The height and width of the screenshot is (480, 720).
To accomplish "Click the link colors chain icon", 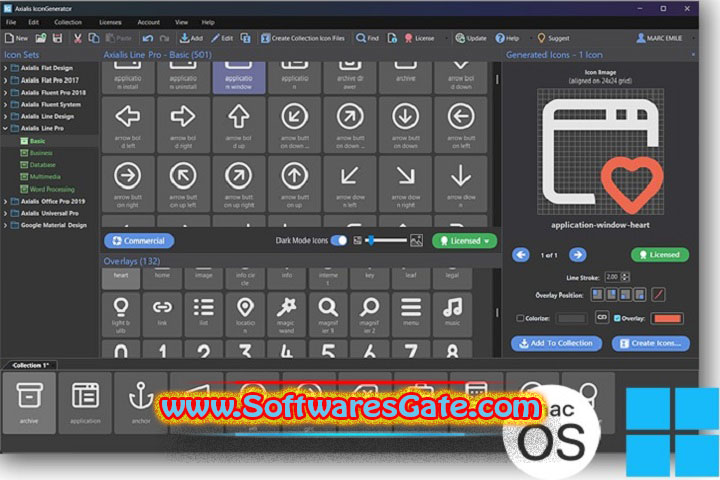I will coord(602,317).
